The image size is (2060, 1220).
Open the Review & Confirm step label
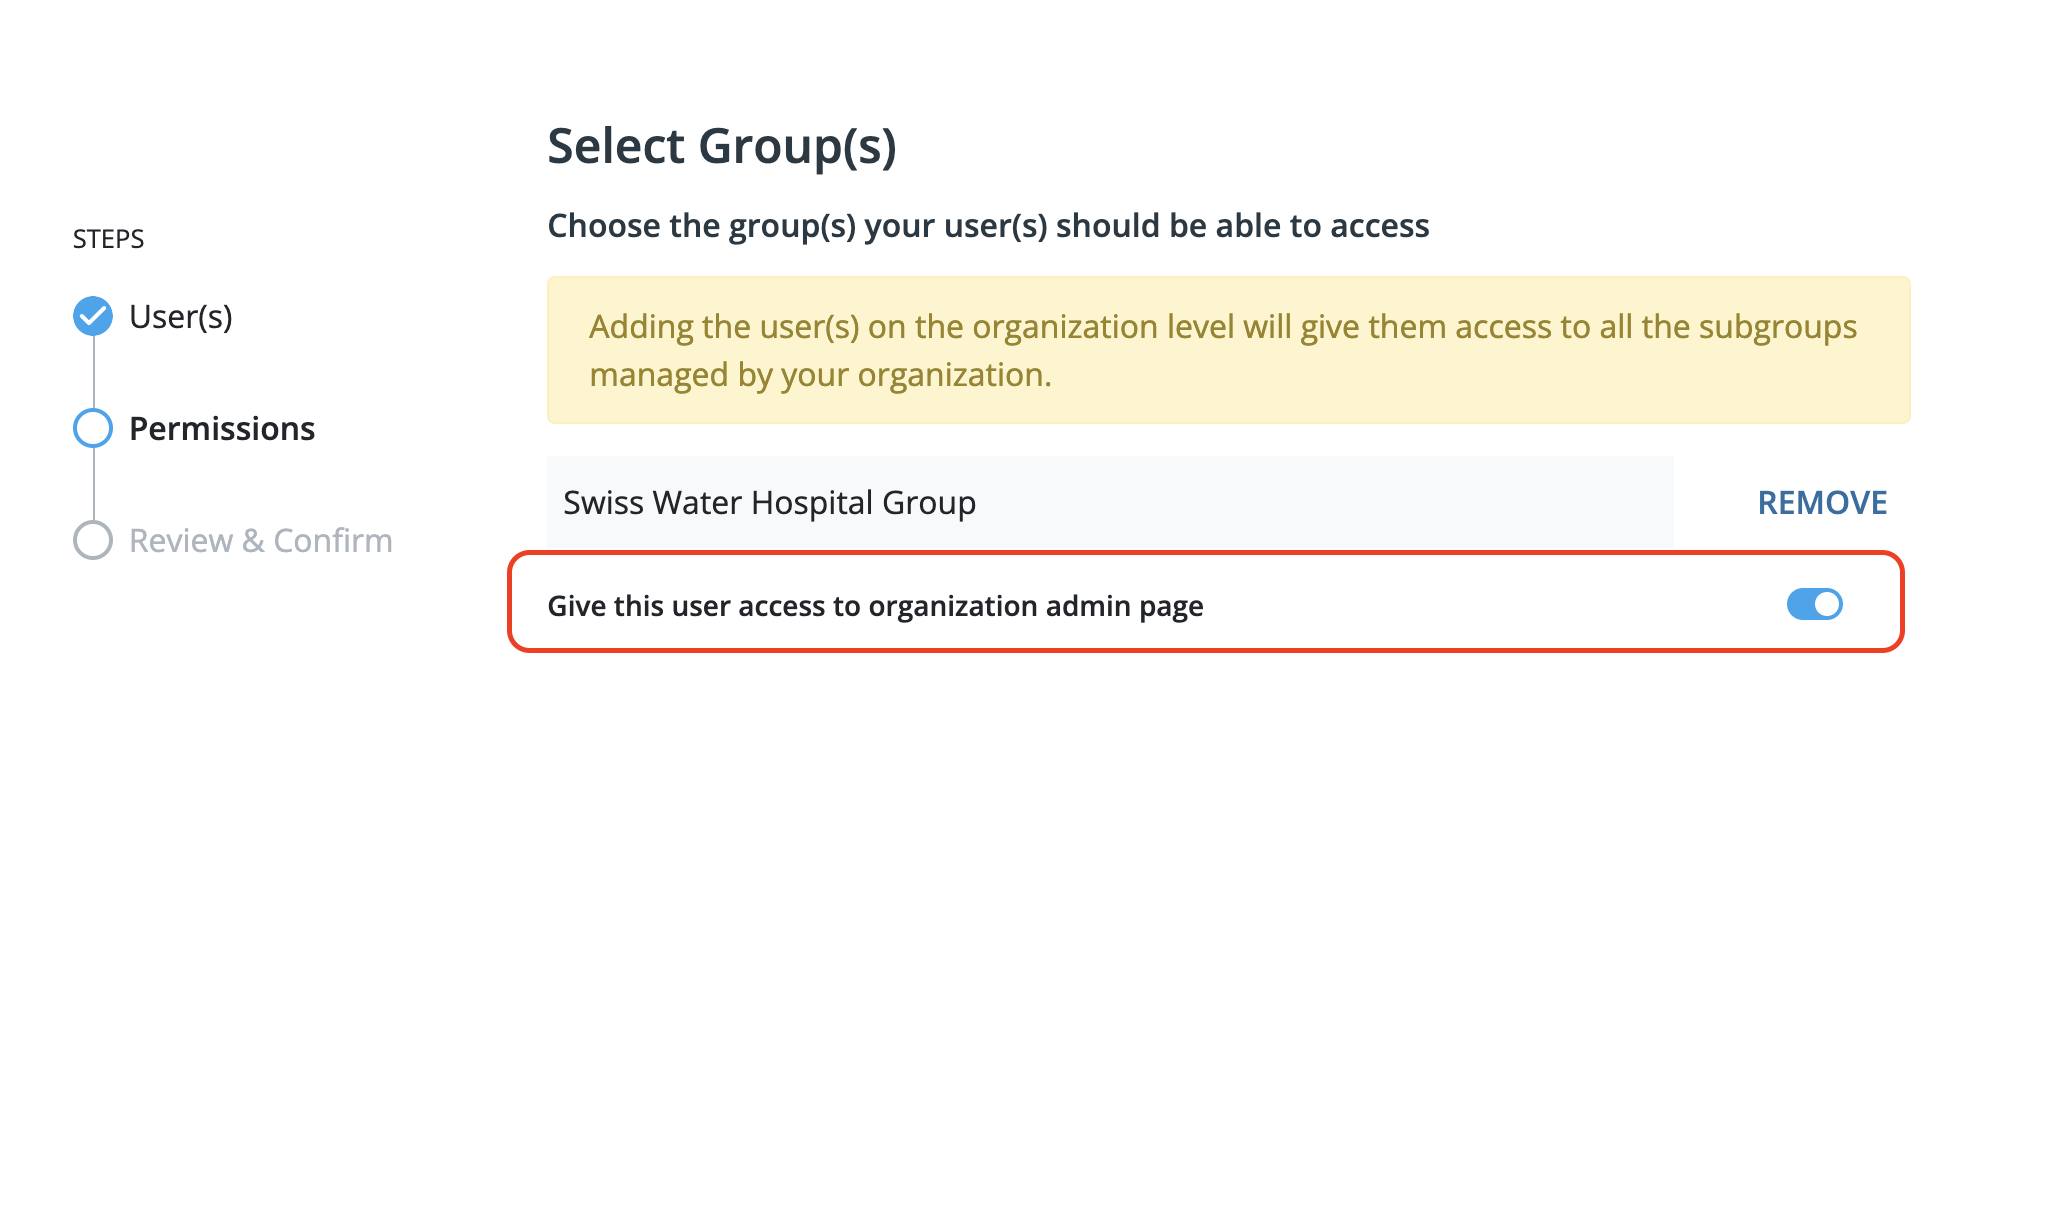261,541
